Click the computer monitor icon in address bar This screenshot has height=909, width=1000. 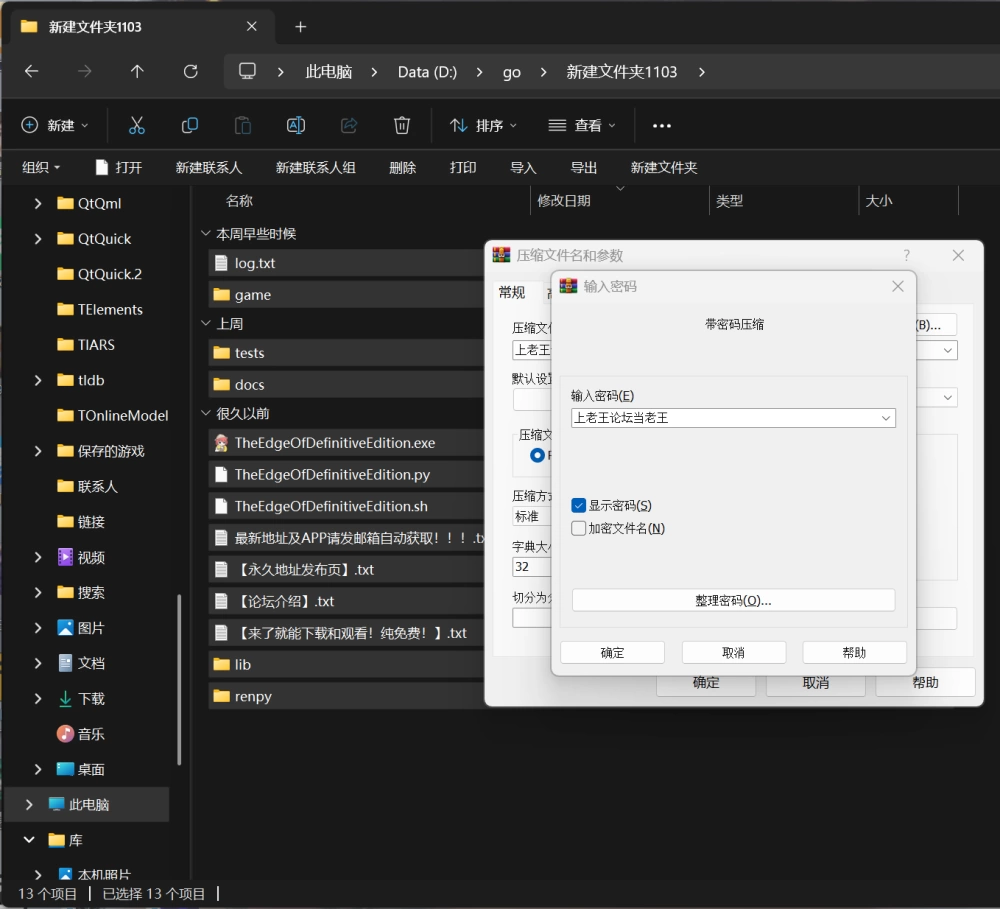point(247,71)
